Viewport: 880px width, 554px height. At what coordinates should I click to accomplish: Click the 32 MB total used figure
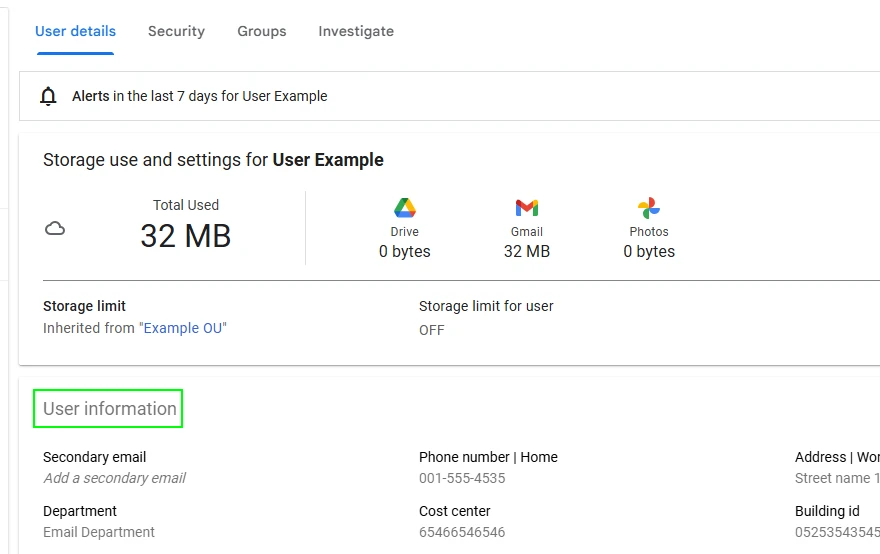coord(186,236)
